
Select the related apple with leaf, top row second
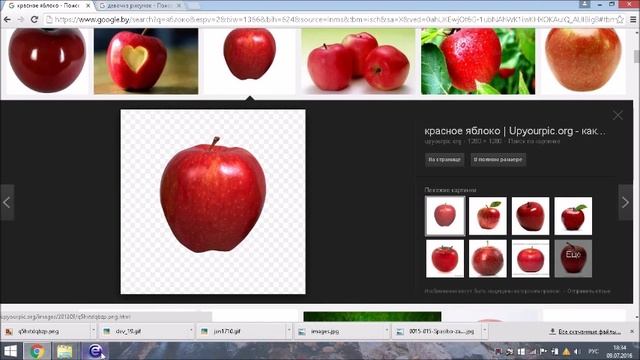[488, 216]
